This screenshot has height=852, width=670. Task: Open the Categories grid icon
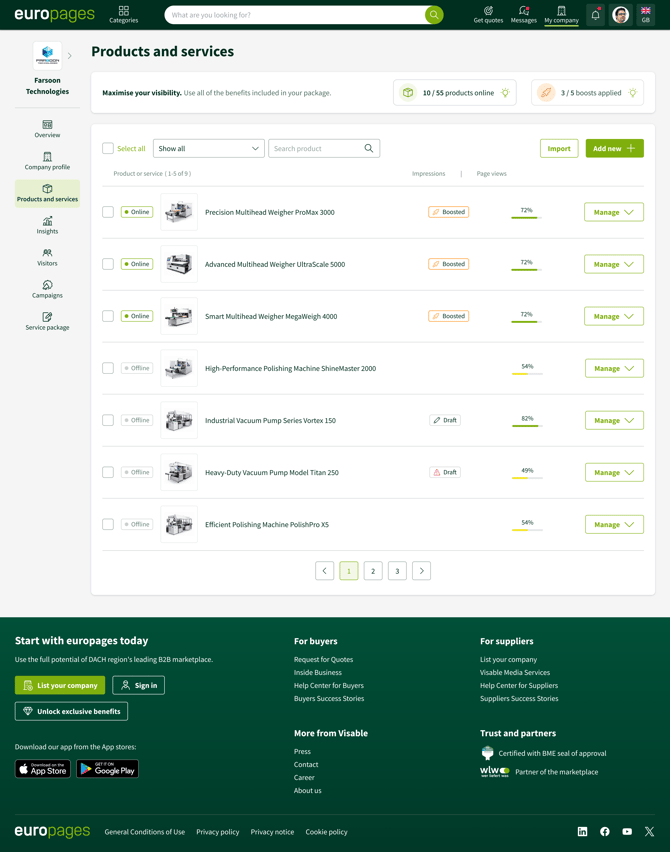pos(123,14)
